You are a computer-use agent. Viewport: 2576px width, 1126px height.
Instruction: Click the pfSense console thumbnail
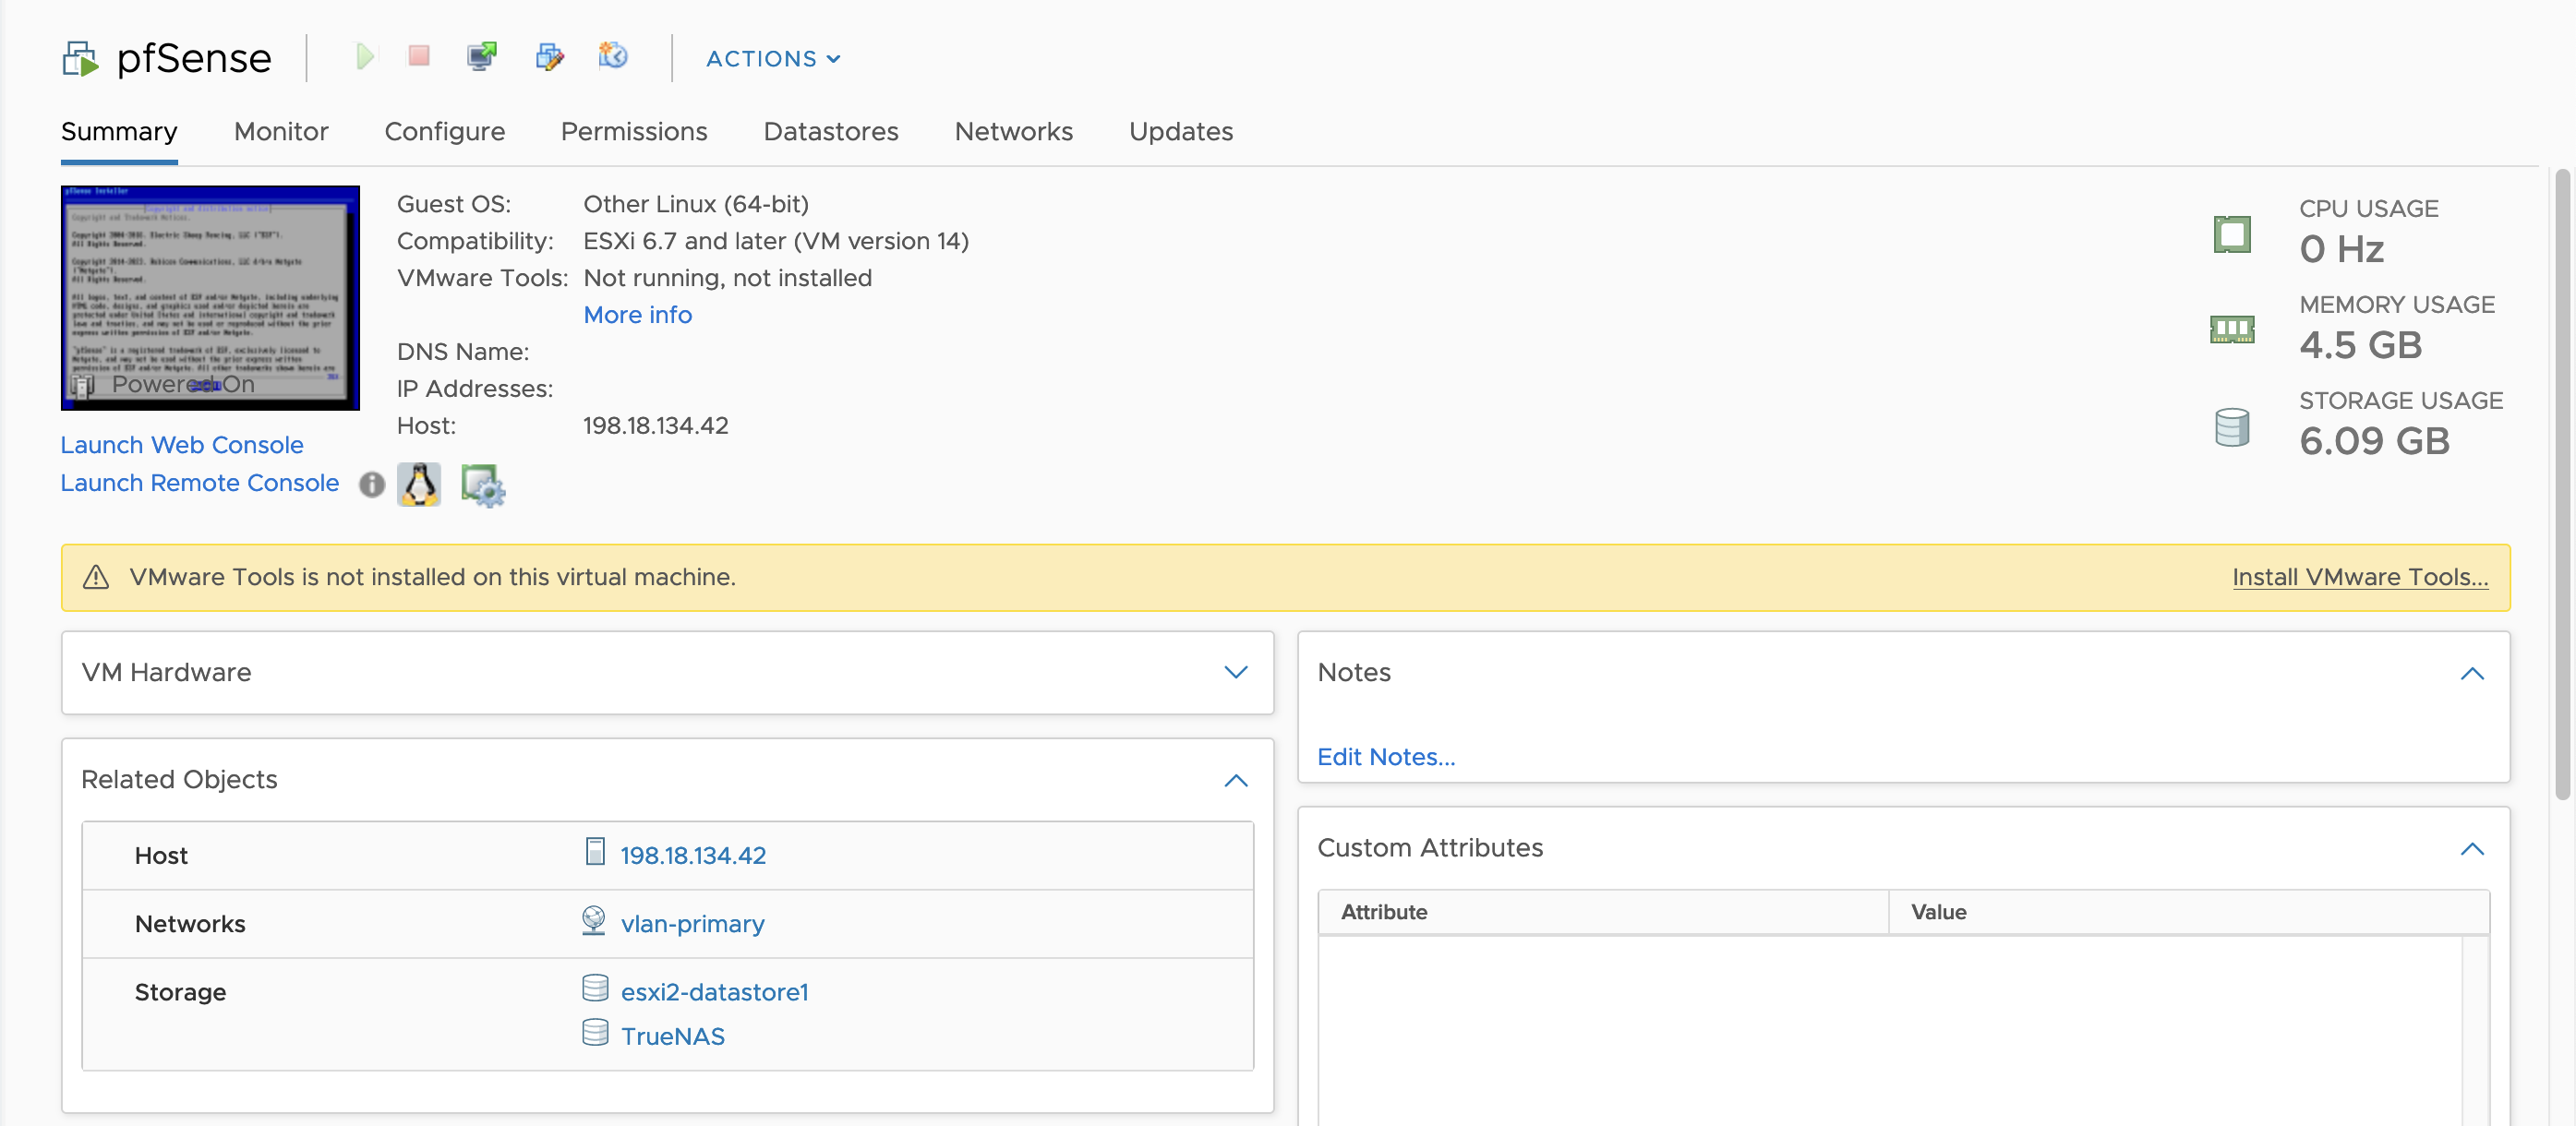[x=210, y=297]
